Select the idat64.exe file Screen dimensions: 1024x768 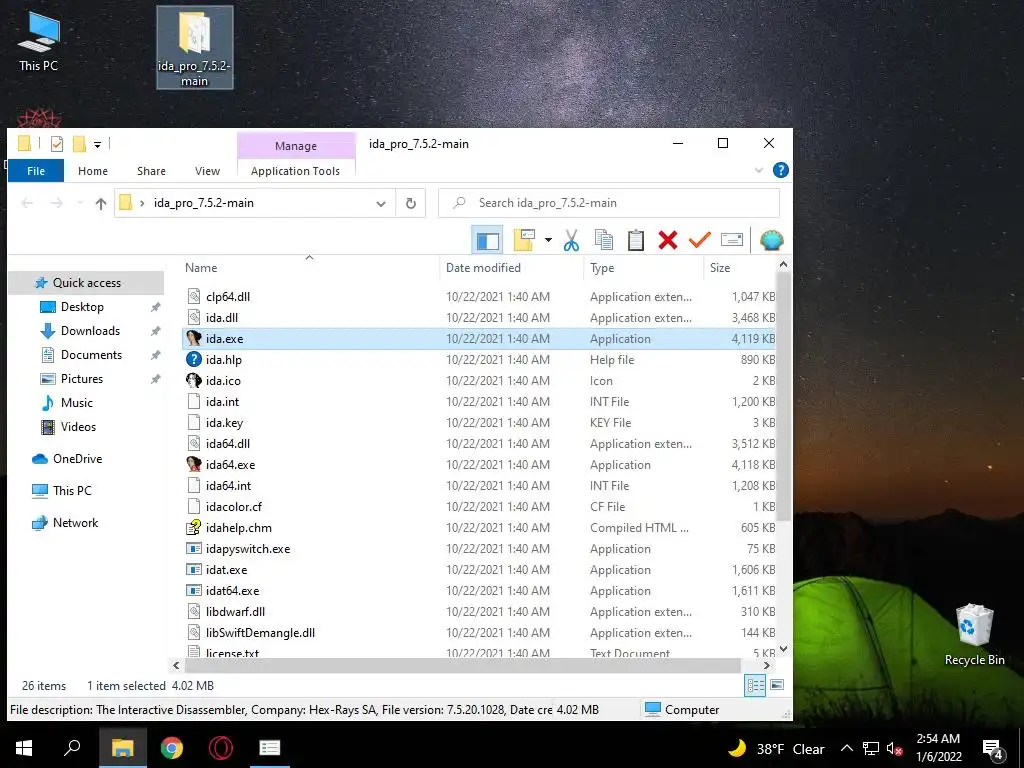coord(232,591)
